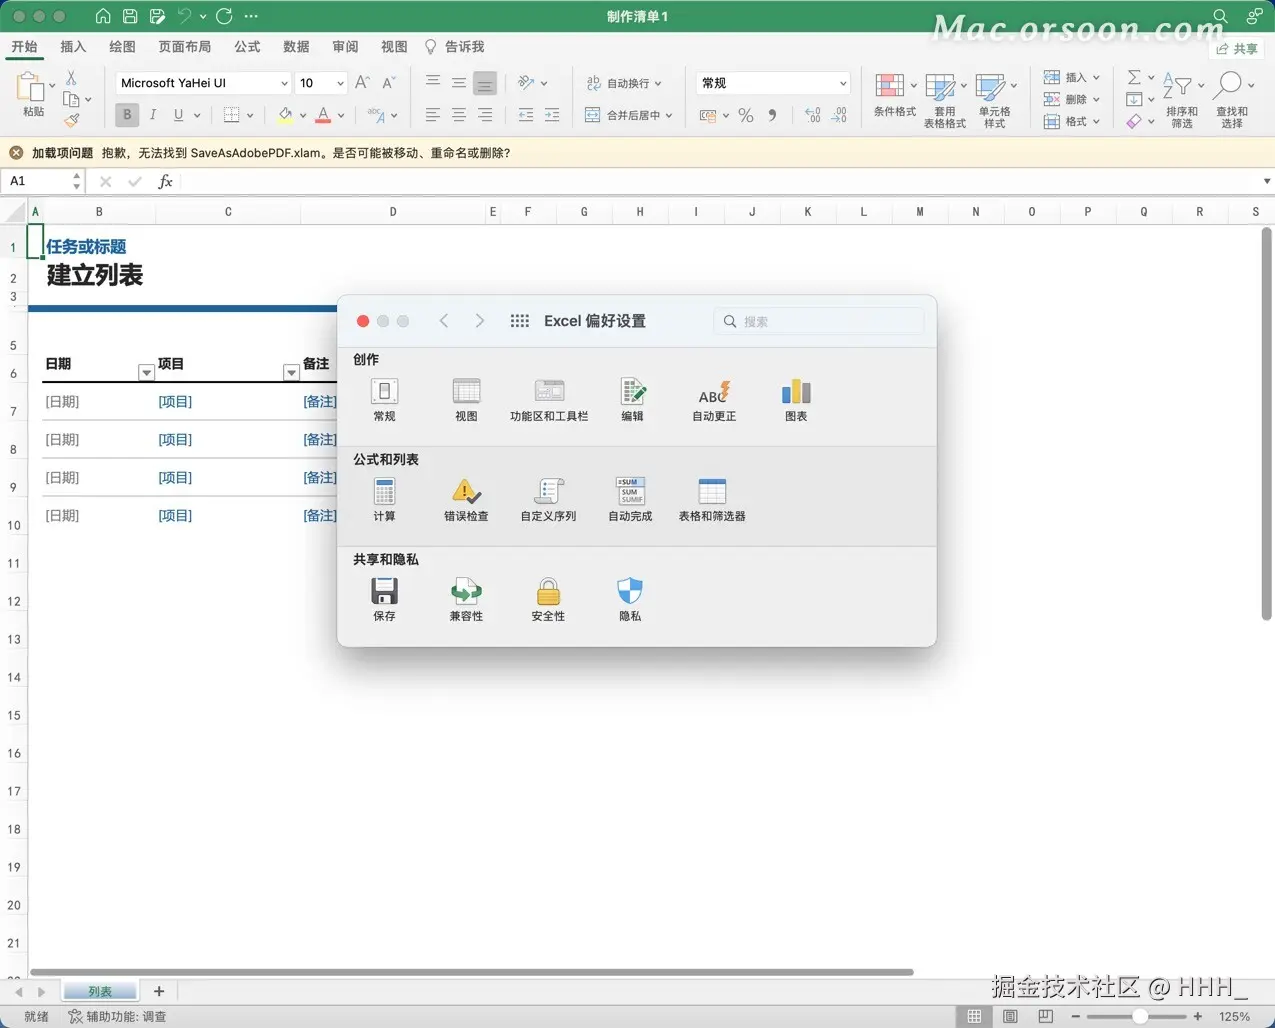This screenshot has width=1275, height=1028.
Task: Open the 项目 column filter dropdown
Action: (291, 373)
